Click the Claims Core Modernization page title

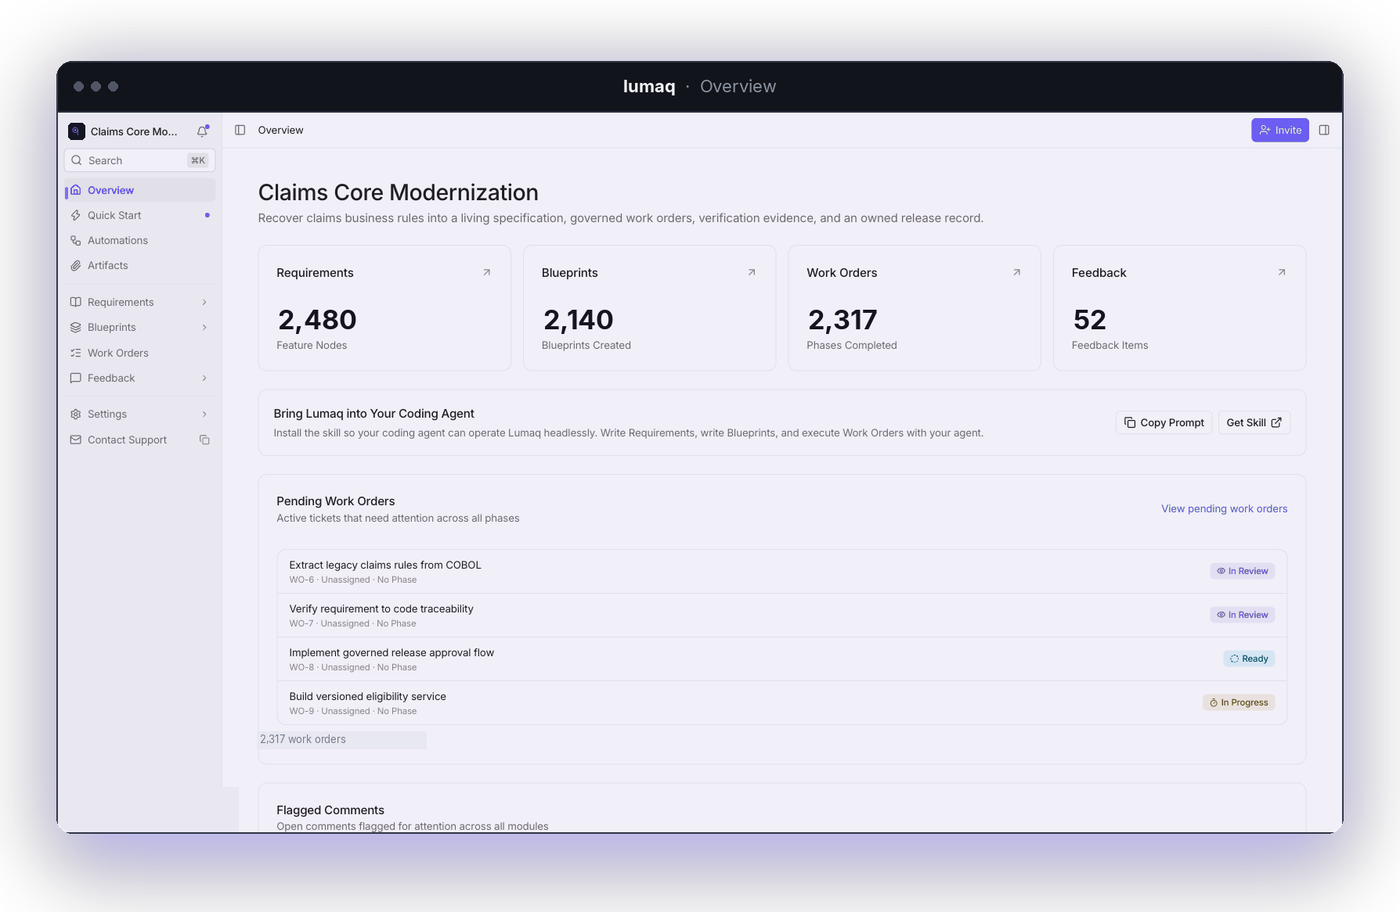(398, 192)
